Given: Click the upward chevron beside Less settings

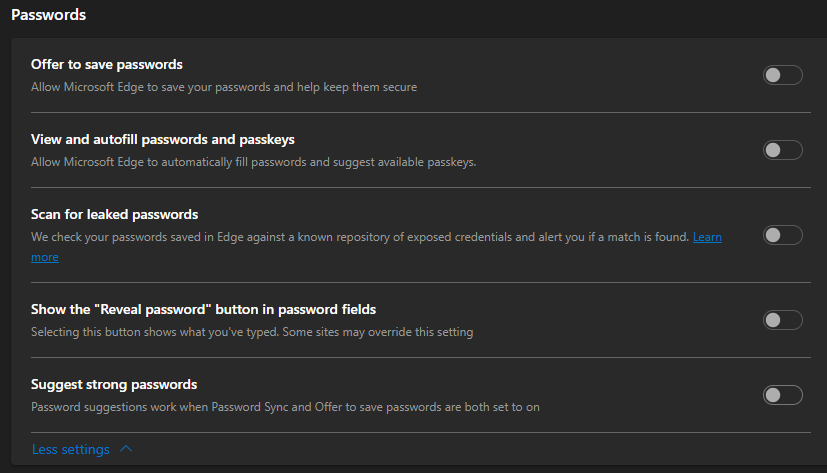Looking at the screenshot, I should [x=126, y=449].
